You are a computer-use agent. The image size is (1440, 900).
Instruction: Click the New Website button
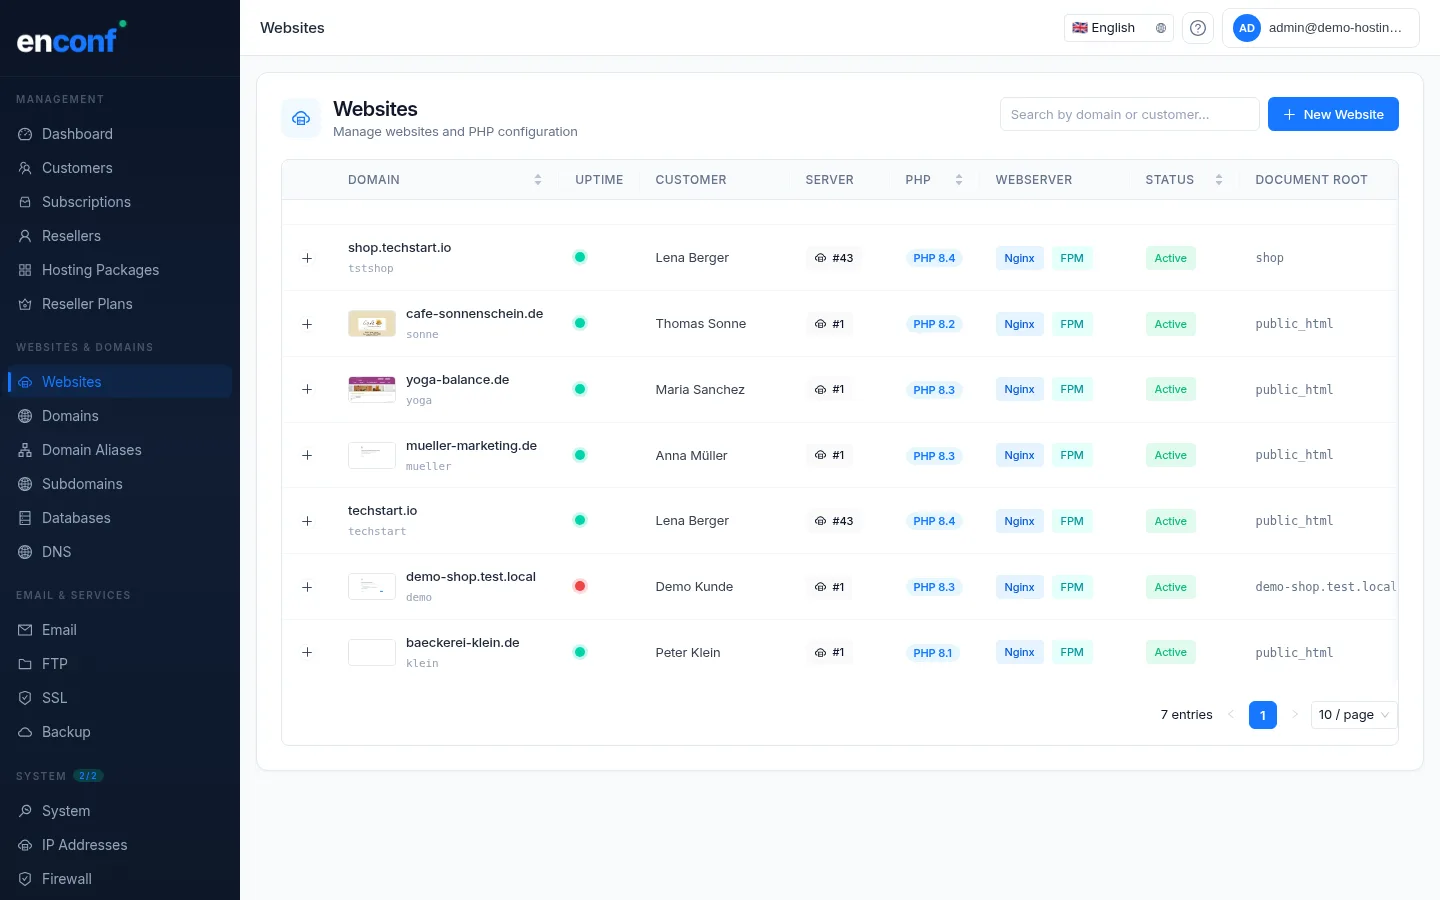tap(1333, 114)
